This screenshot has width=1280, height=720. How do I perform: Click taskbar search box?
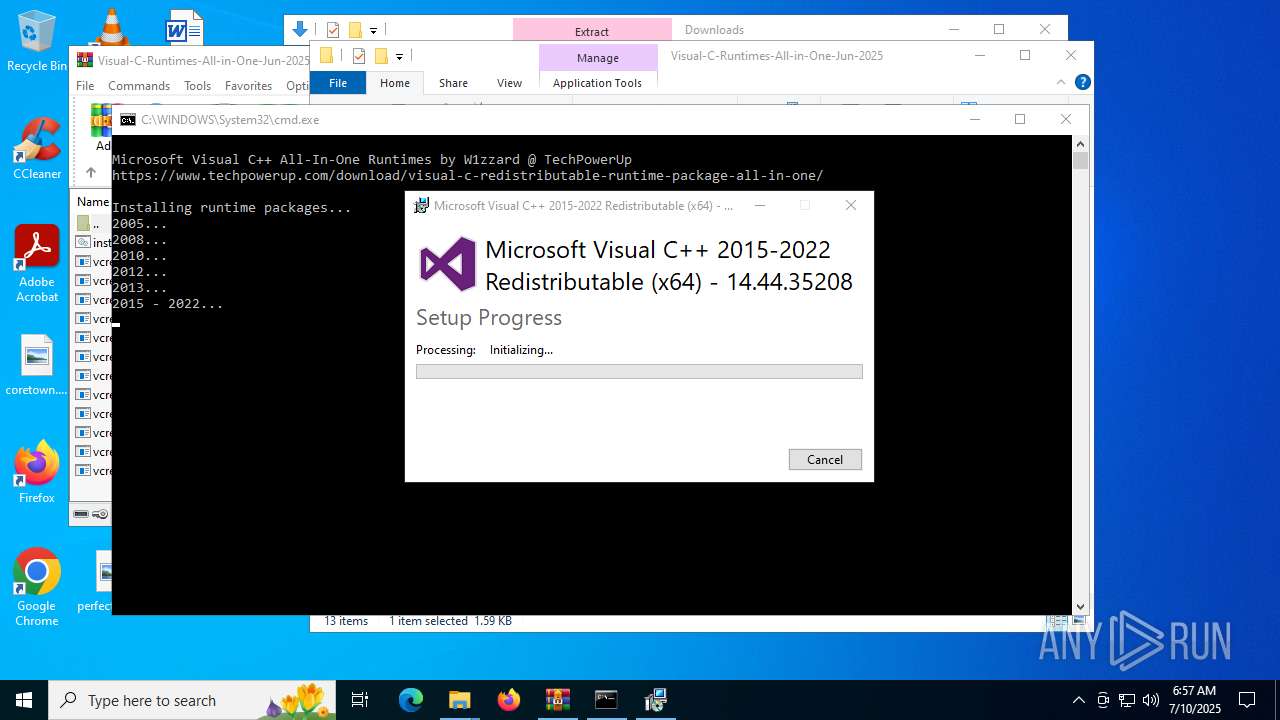193,700
